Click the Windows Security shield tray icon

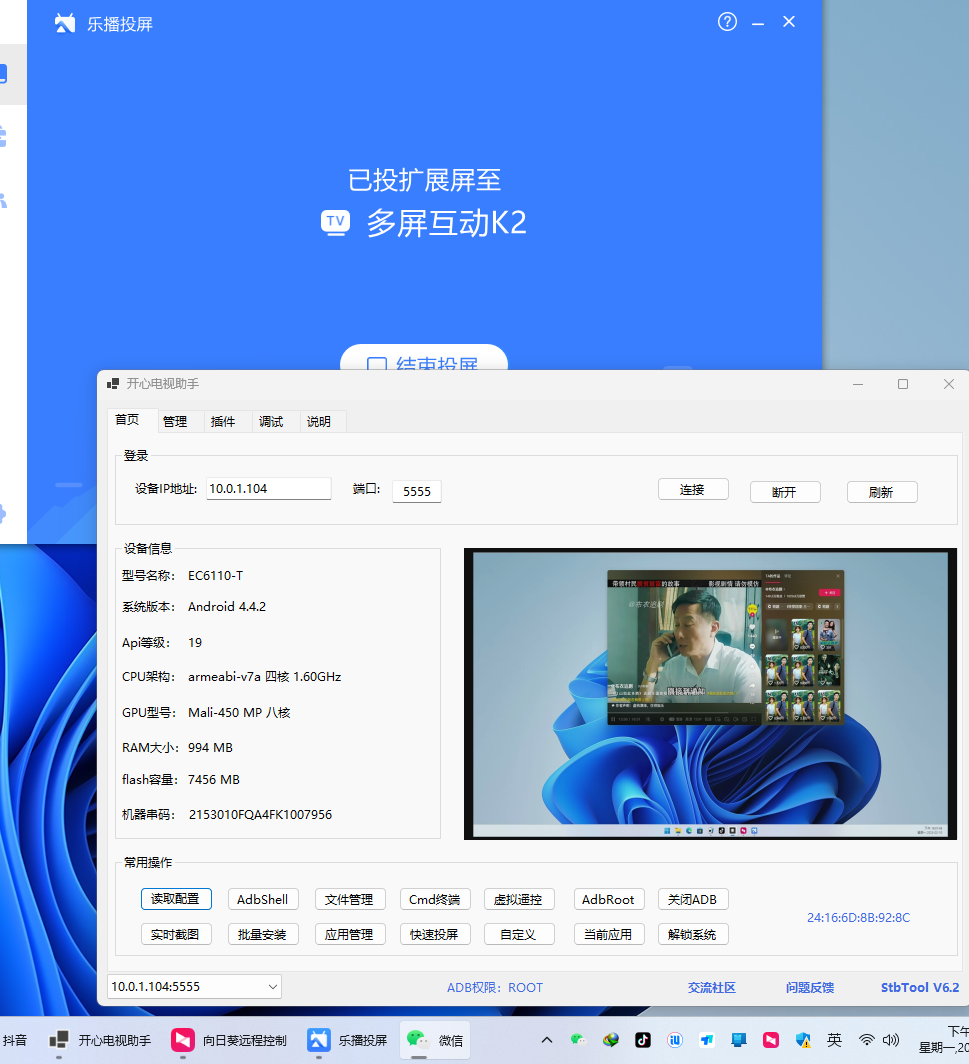(802, 1040)
